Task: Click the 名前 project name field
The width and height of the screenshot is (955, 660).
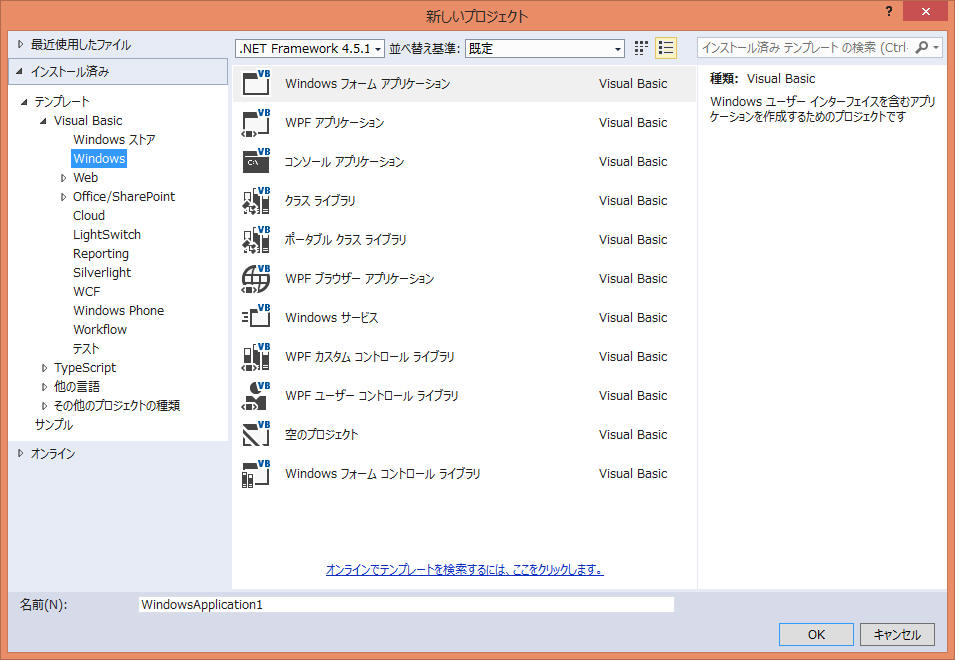Action: (x=406, y=605)
